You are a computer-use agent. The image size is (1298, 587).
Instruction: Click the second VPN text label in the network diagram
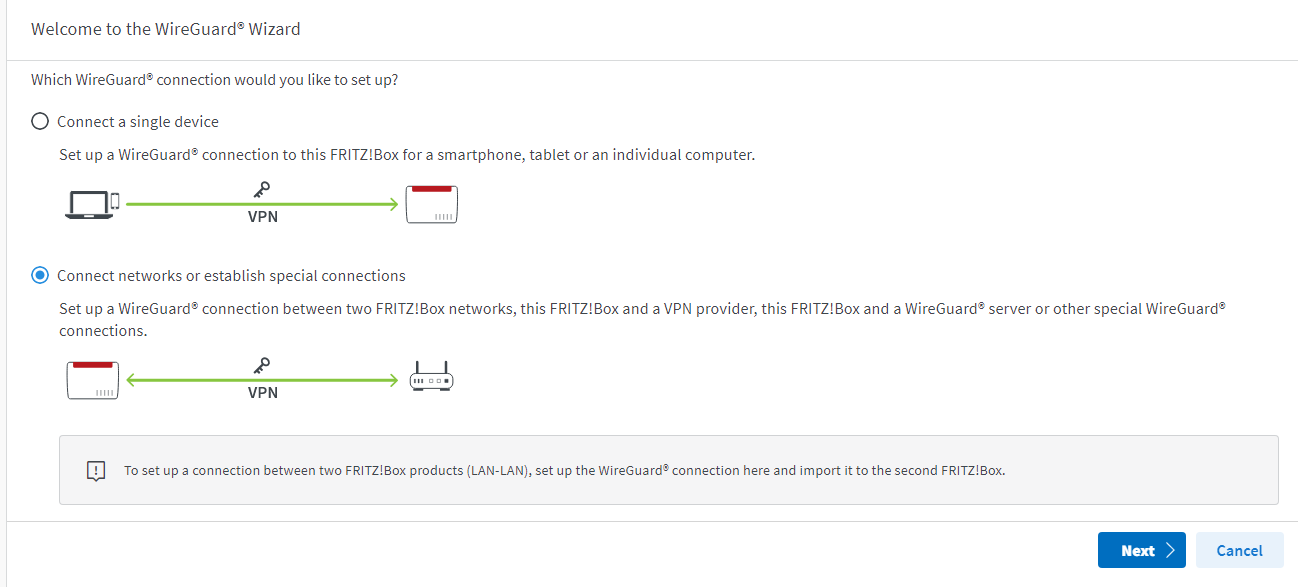tap(263, 393)
